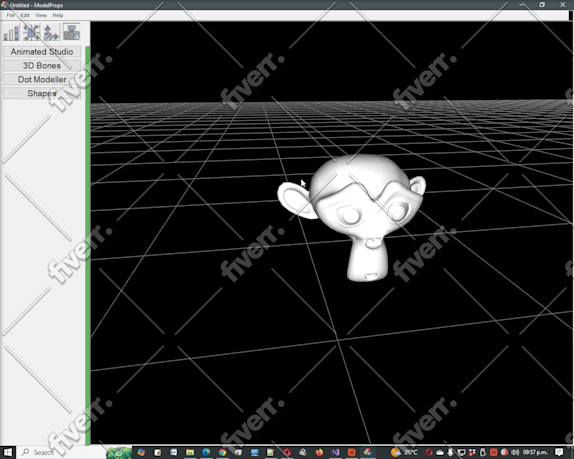Select the inward-arrows shrink tool icon
The height and width of the screenshot is (459, 574).
click(x=32, y=33)
